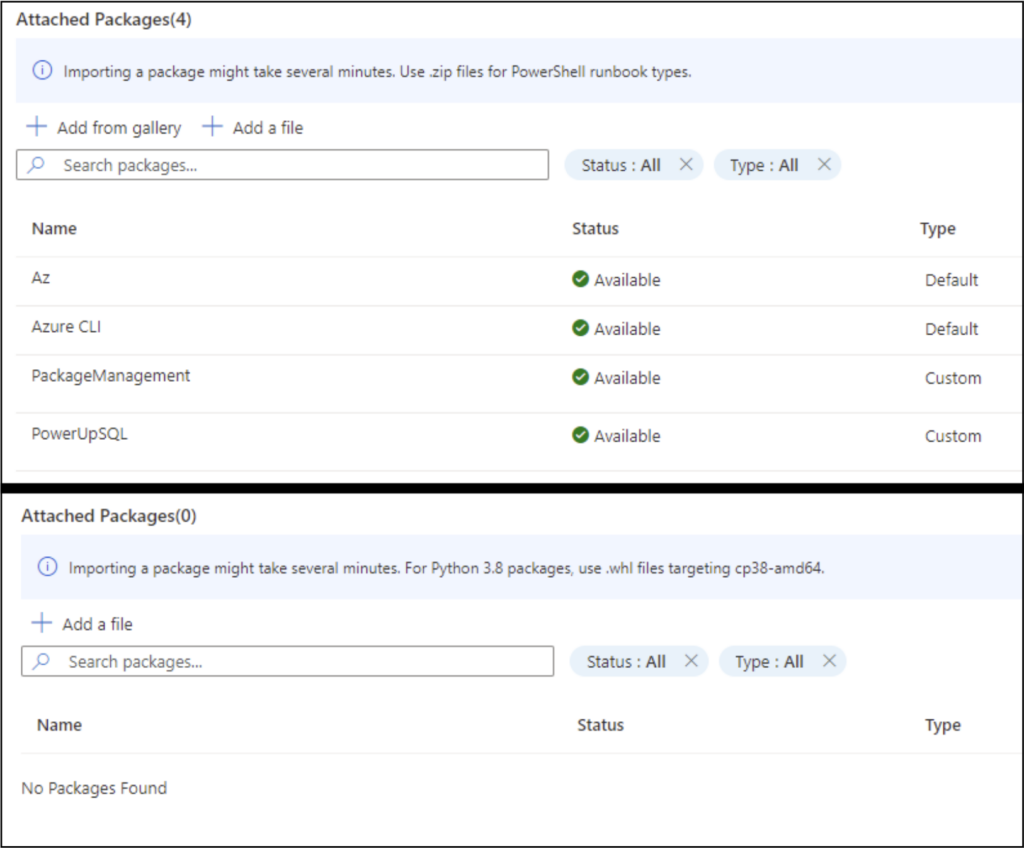Focus the upper Search packages field
1024x848 pixels.
[x=282, y=165]
